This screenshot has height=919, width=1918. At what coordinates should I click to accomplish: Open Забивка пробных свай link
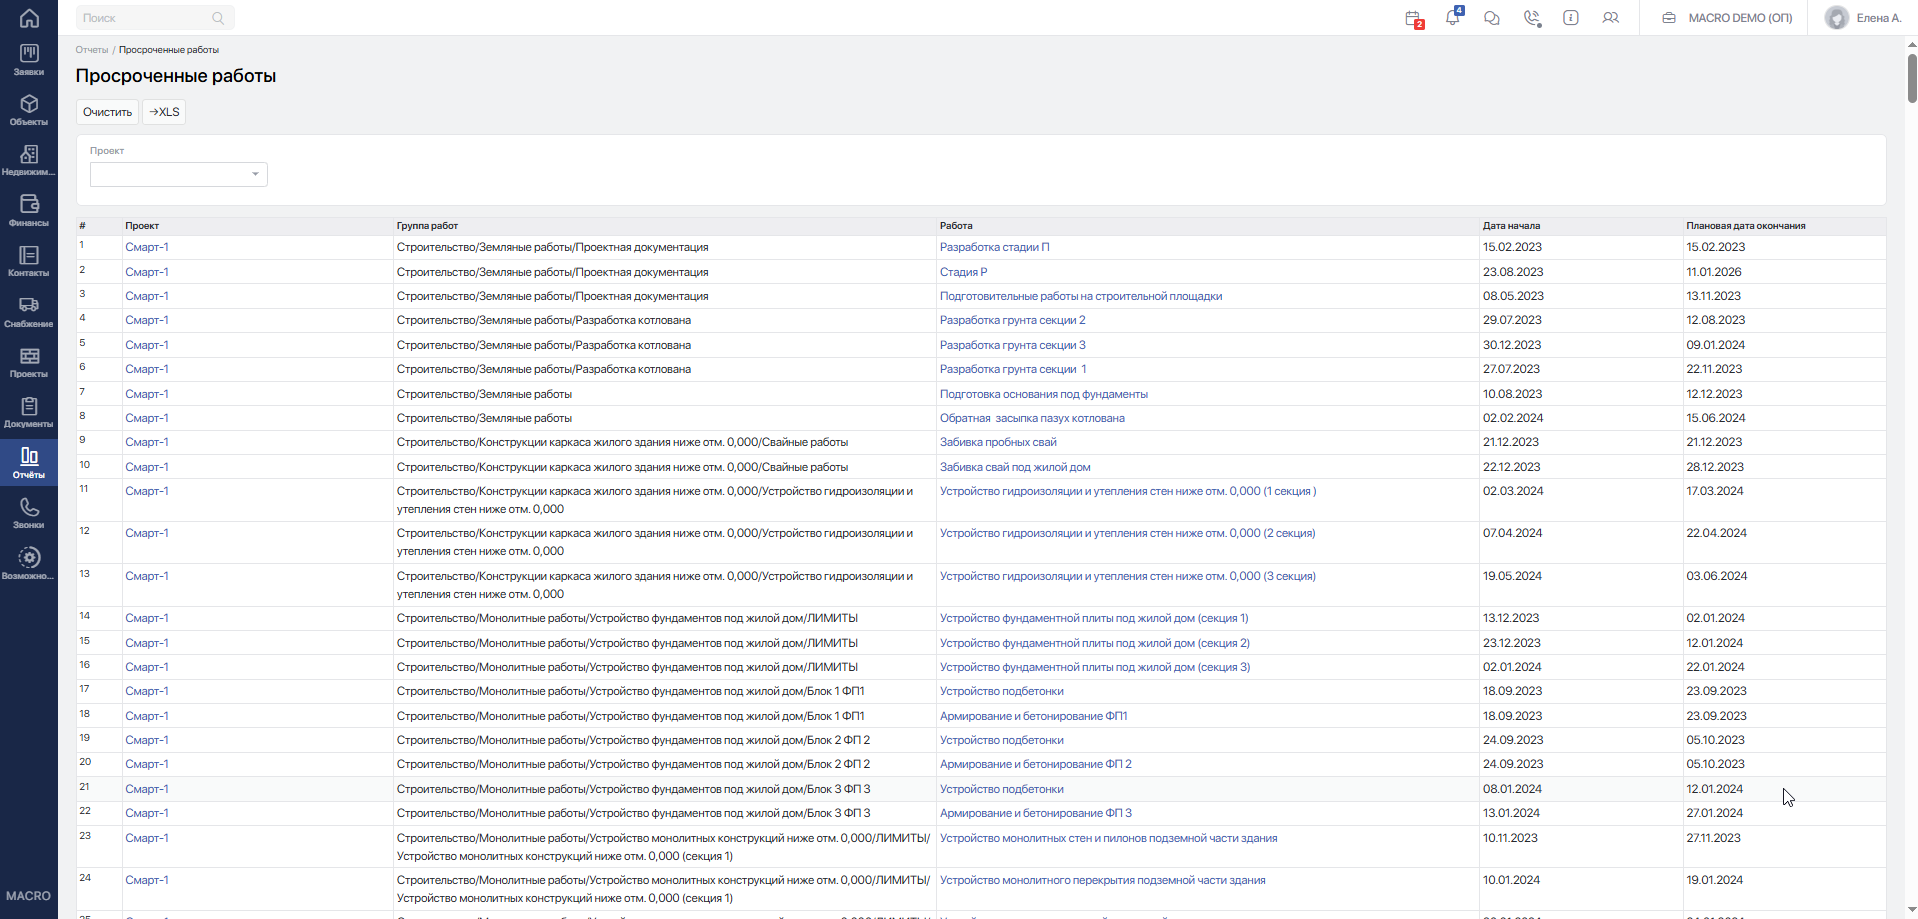[998, 442]
